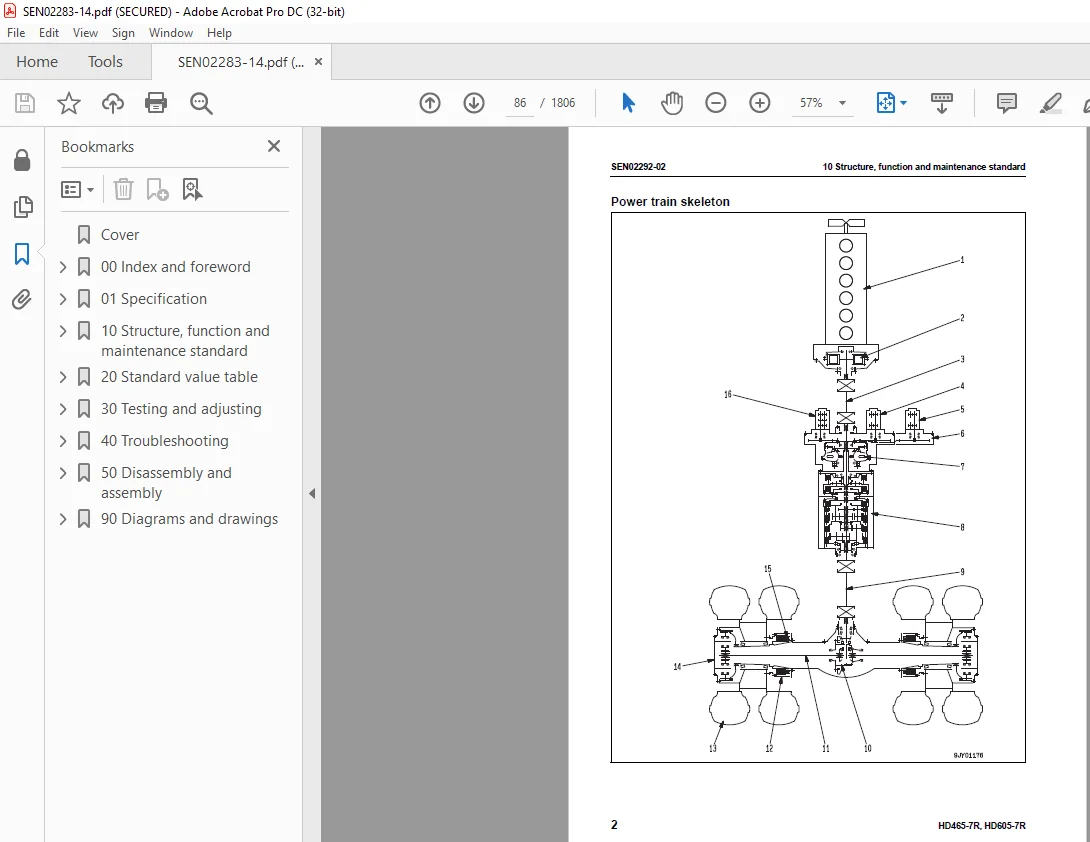Expand the 40 Troubleshooting bookmark
Viewport: 1090px width, 842px height.
click(x=63, y=441)
